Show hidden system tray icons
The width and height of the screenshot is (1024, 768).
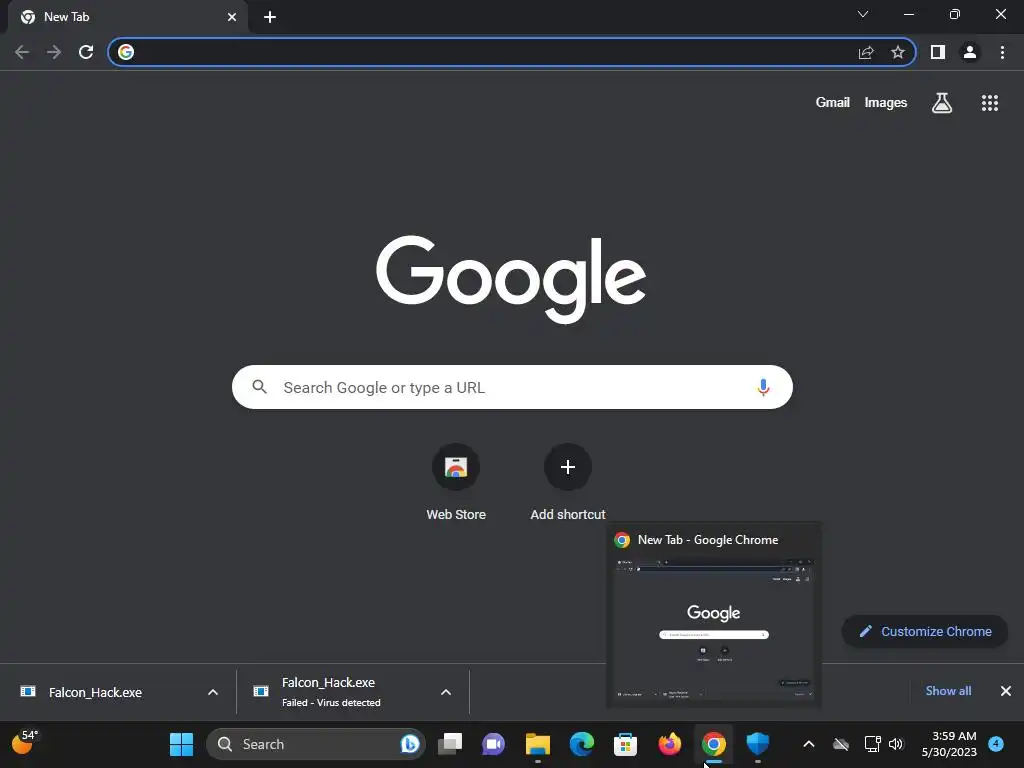[808, 744]
